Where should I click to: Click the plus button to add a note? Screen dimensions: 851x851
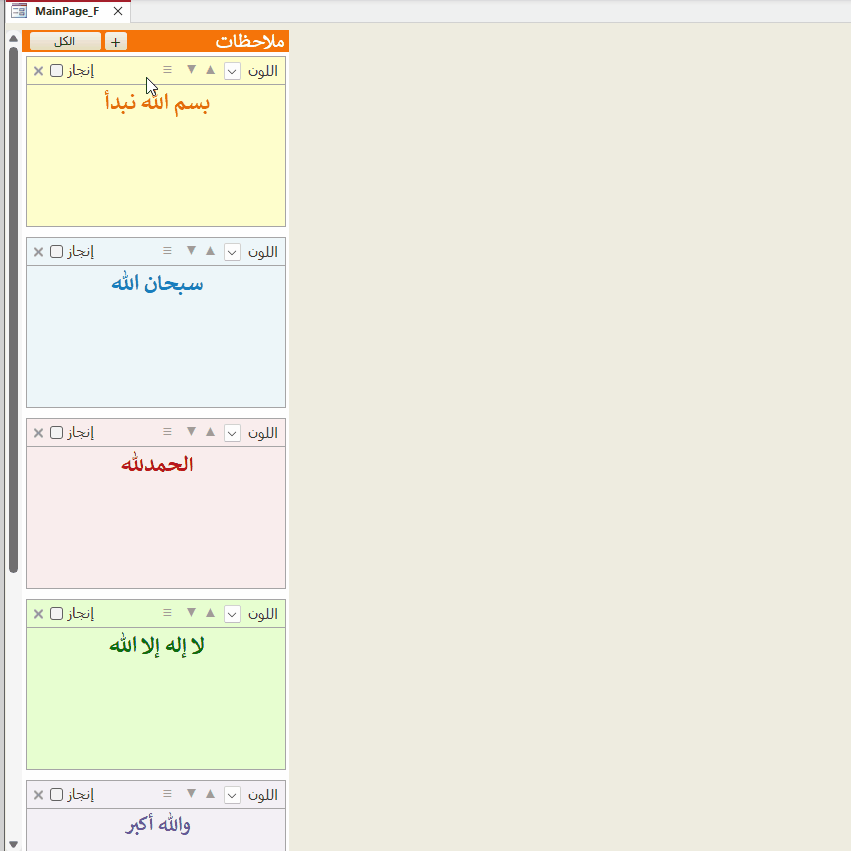116,42
